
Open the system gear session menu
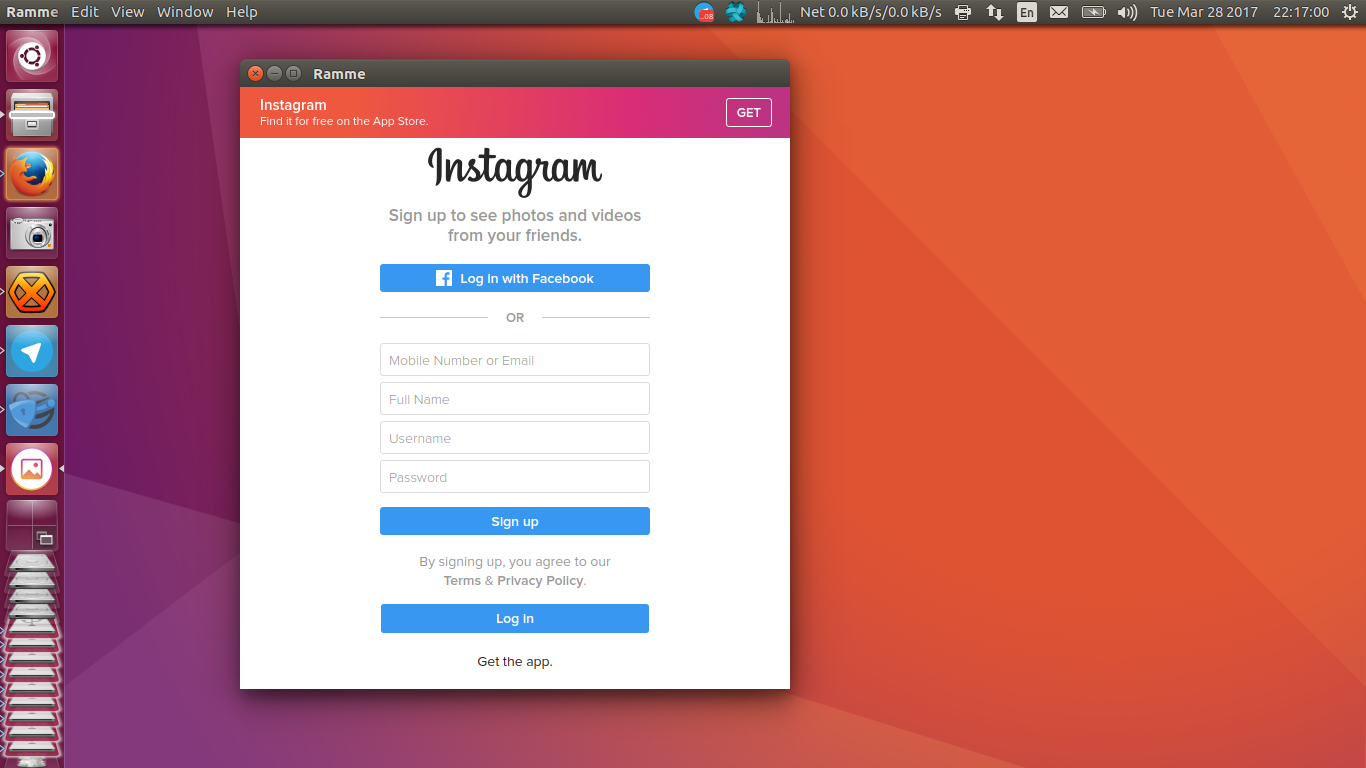tap(1348, 12)
